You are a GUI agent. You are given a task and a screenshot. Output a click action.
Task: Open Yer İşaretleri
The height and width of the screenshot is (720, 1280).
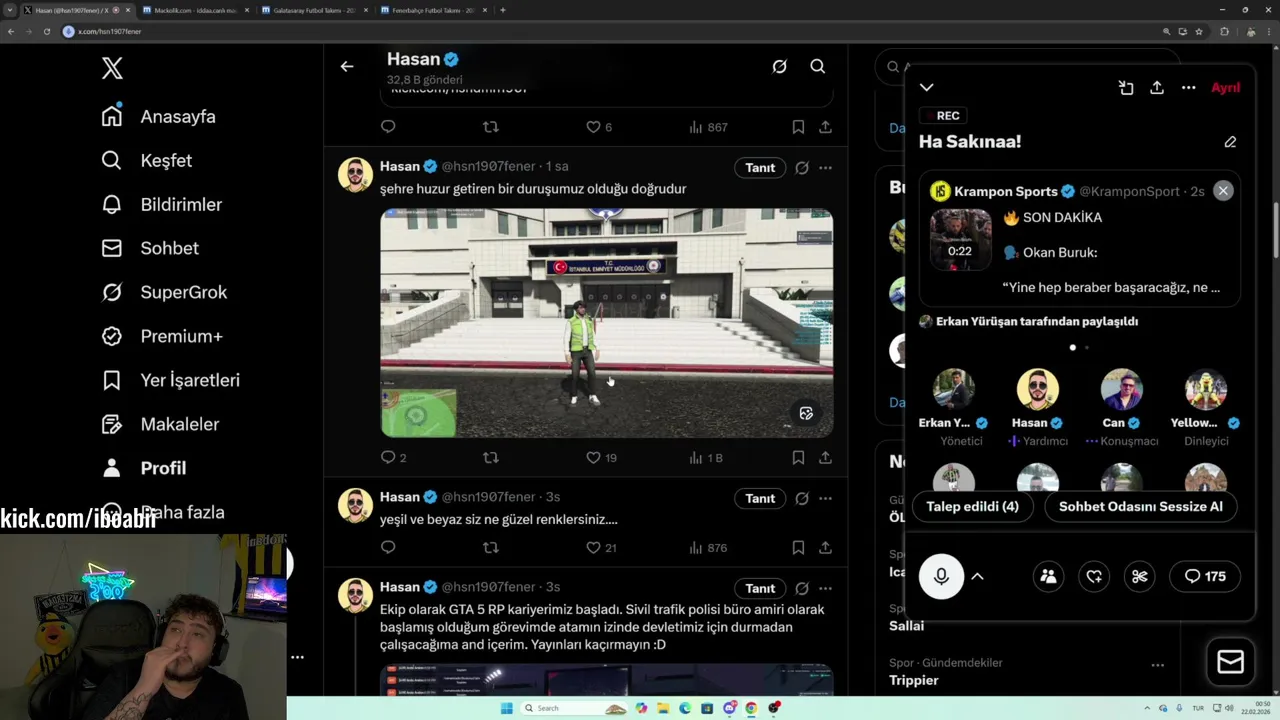click(x=171, y=380)
